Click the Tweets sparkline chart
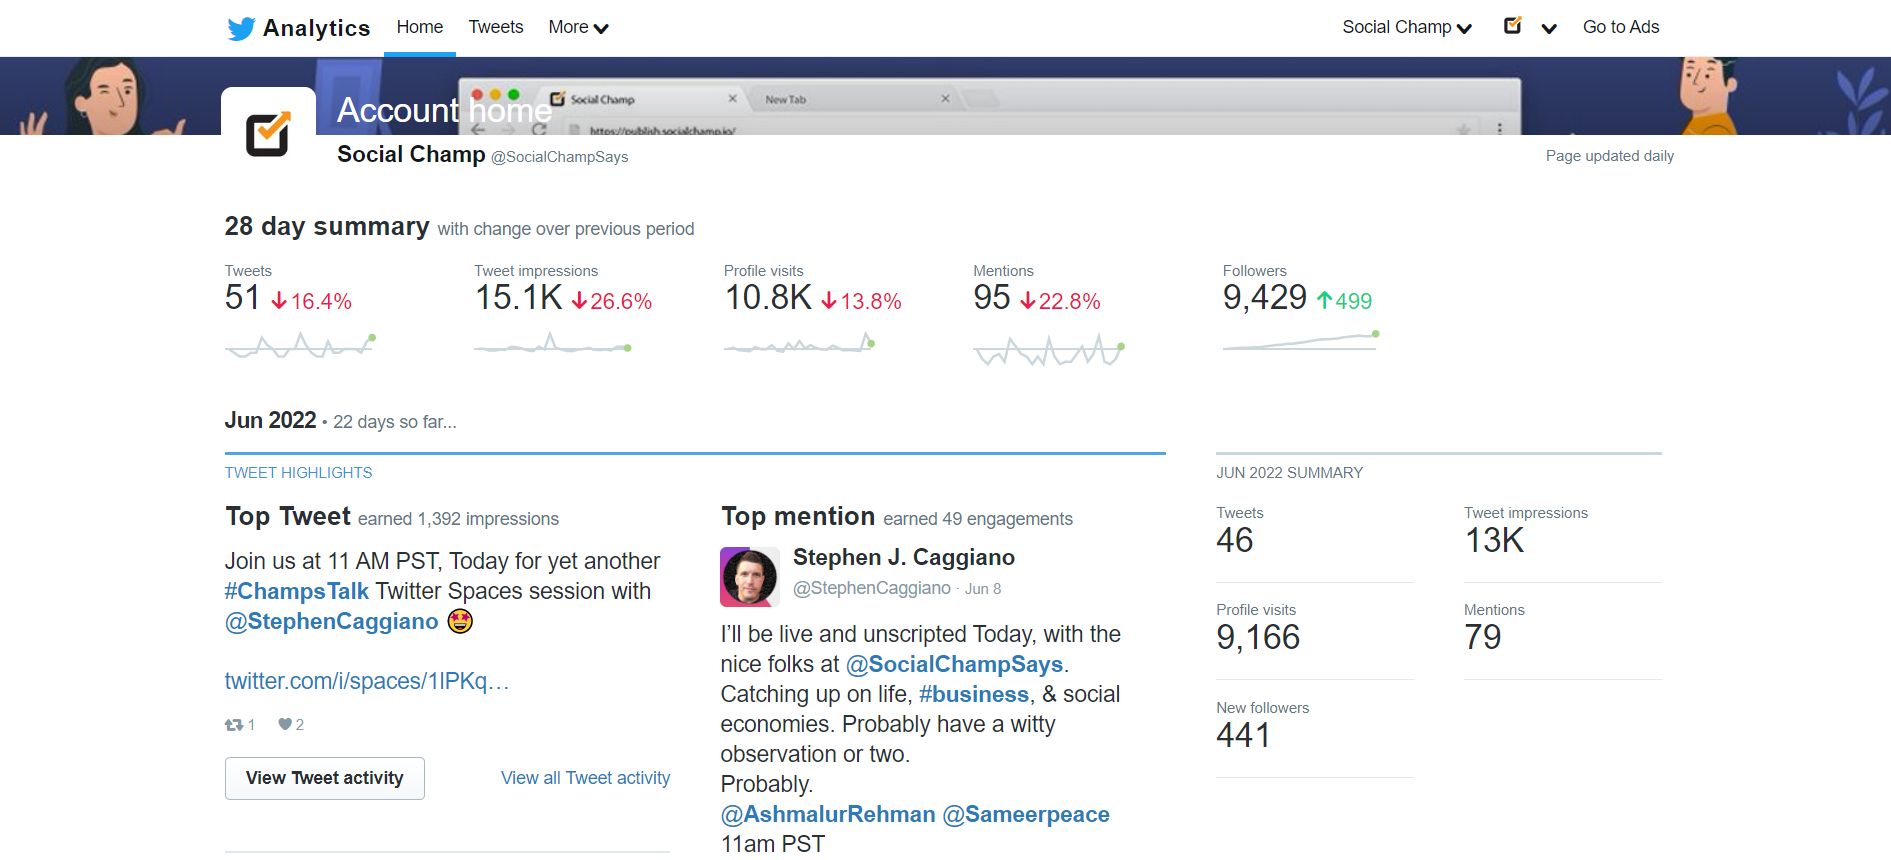This screenshot has height=860, width=1891. point(300,346)
